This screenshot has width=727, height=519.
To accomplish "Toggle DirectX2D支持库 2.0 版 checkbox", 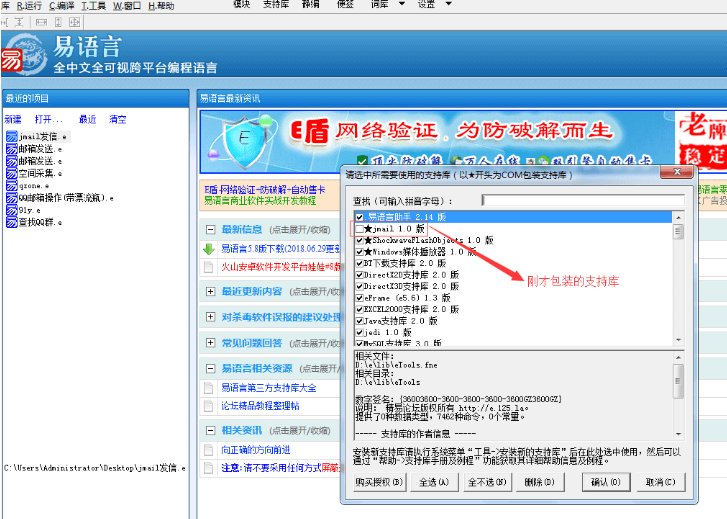I will click(x=359, y=275).
